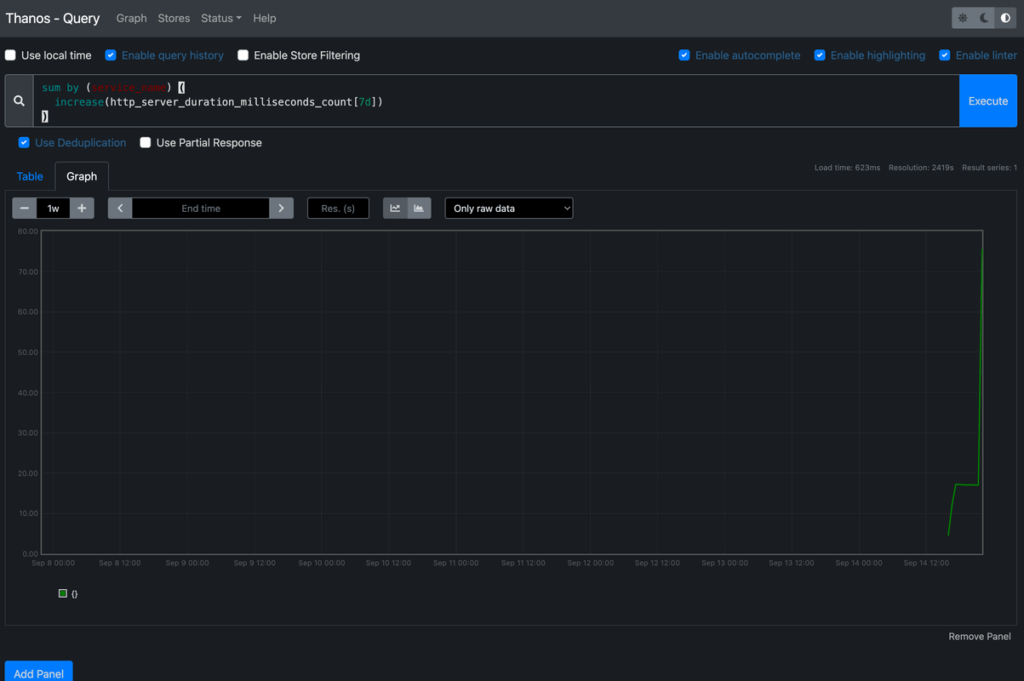Viewport: 1024px width, 681px height.
Task: Select the Graph panel tab
Action: pos(82,176)
